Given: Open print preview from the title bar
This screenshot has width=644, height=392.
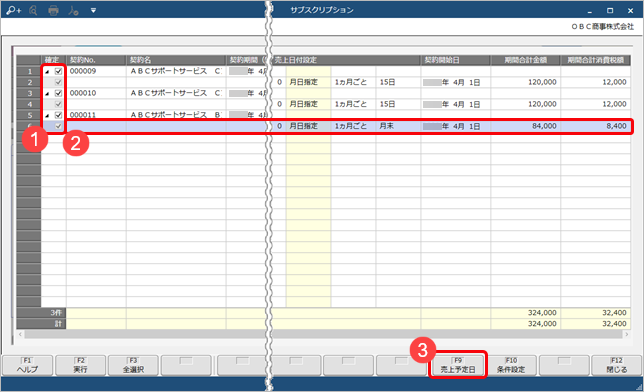Looking at the screenshot, I should (x=33, y=10).
